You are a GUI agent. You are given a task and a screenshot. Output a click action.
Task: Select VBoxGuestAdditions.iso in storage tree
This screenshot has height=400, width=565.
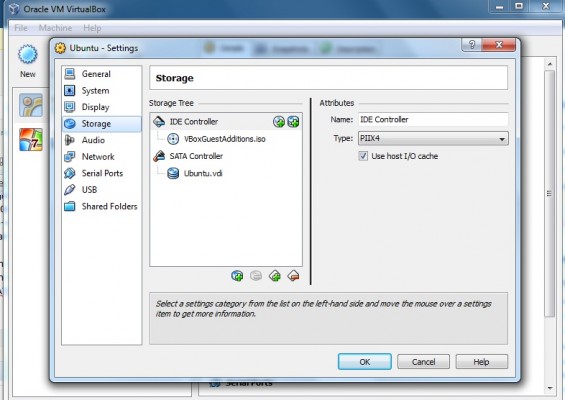225,139
